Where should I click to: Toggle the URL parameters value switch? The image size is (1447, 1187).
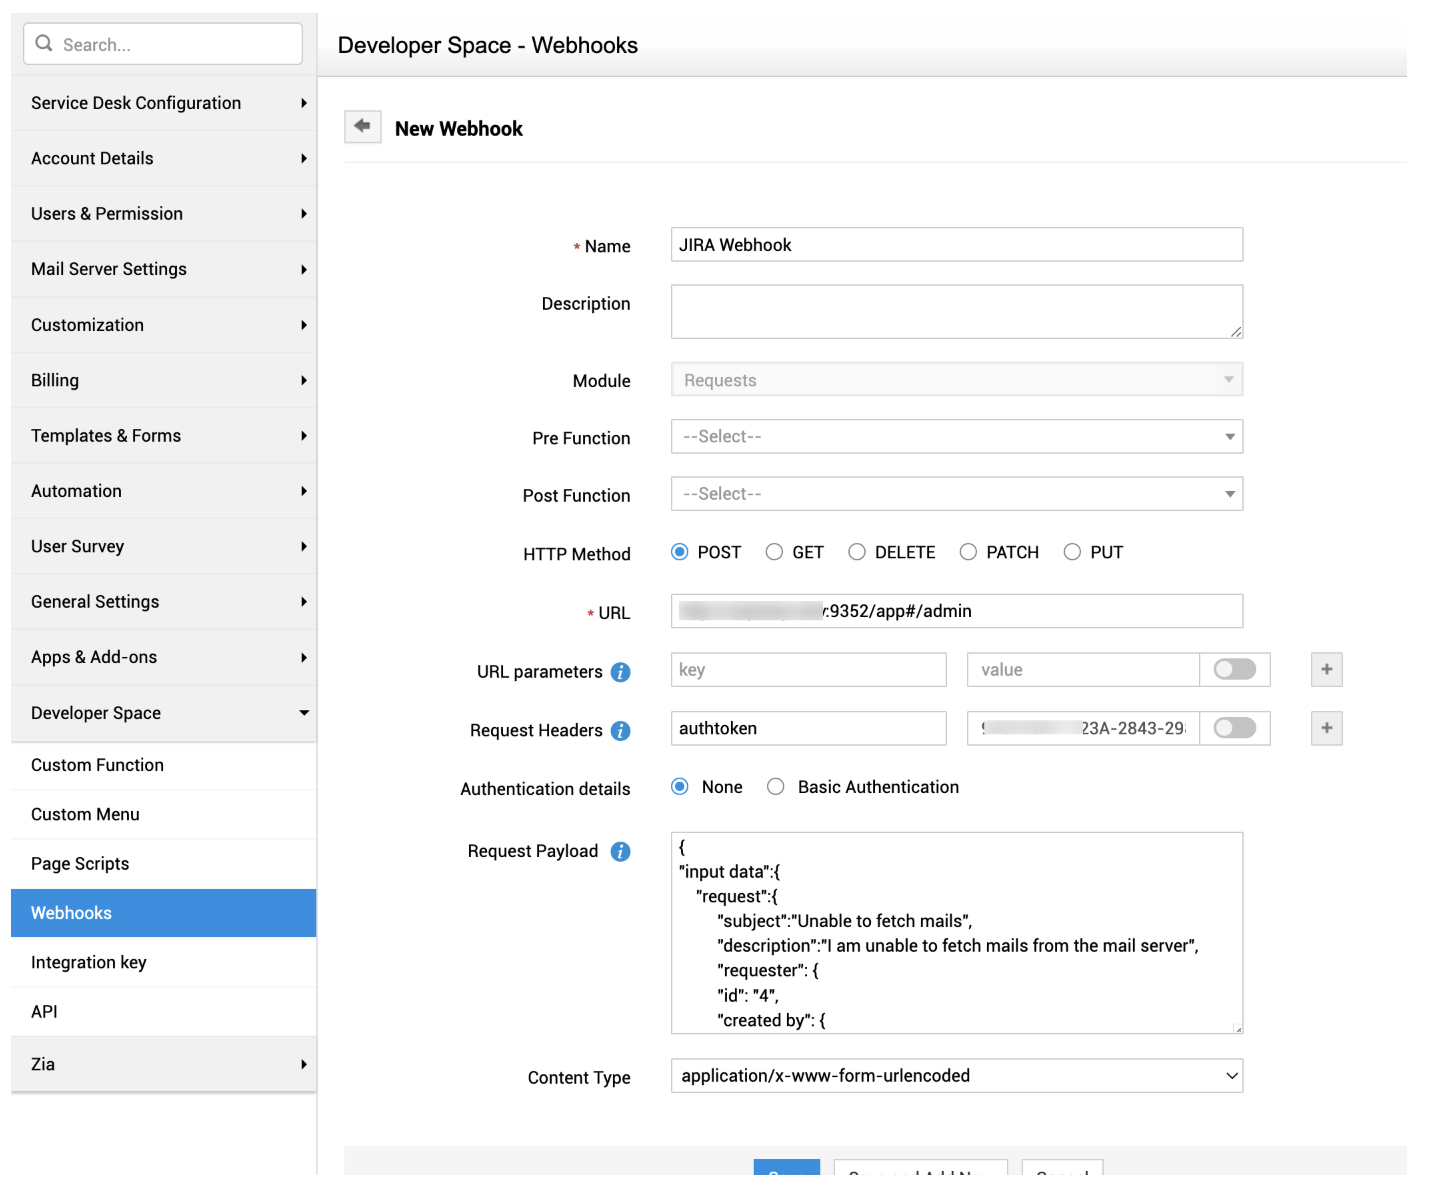1234,670
